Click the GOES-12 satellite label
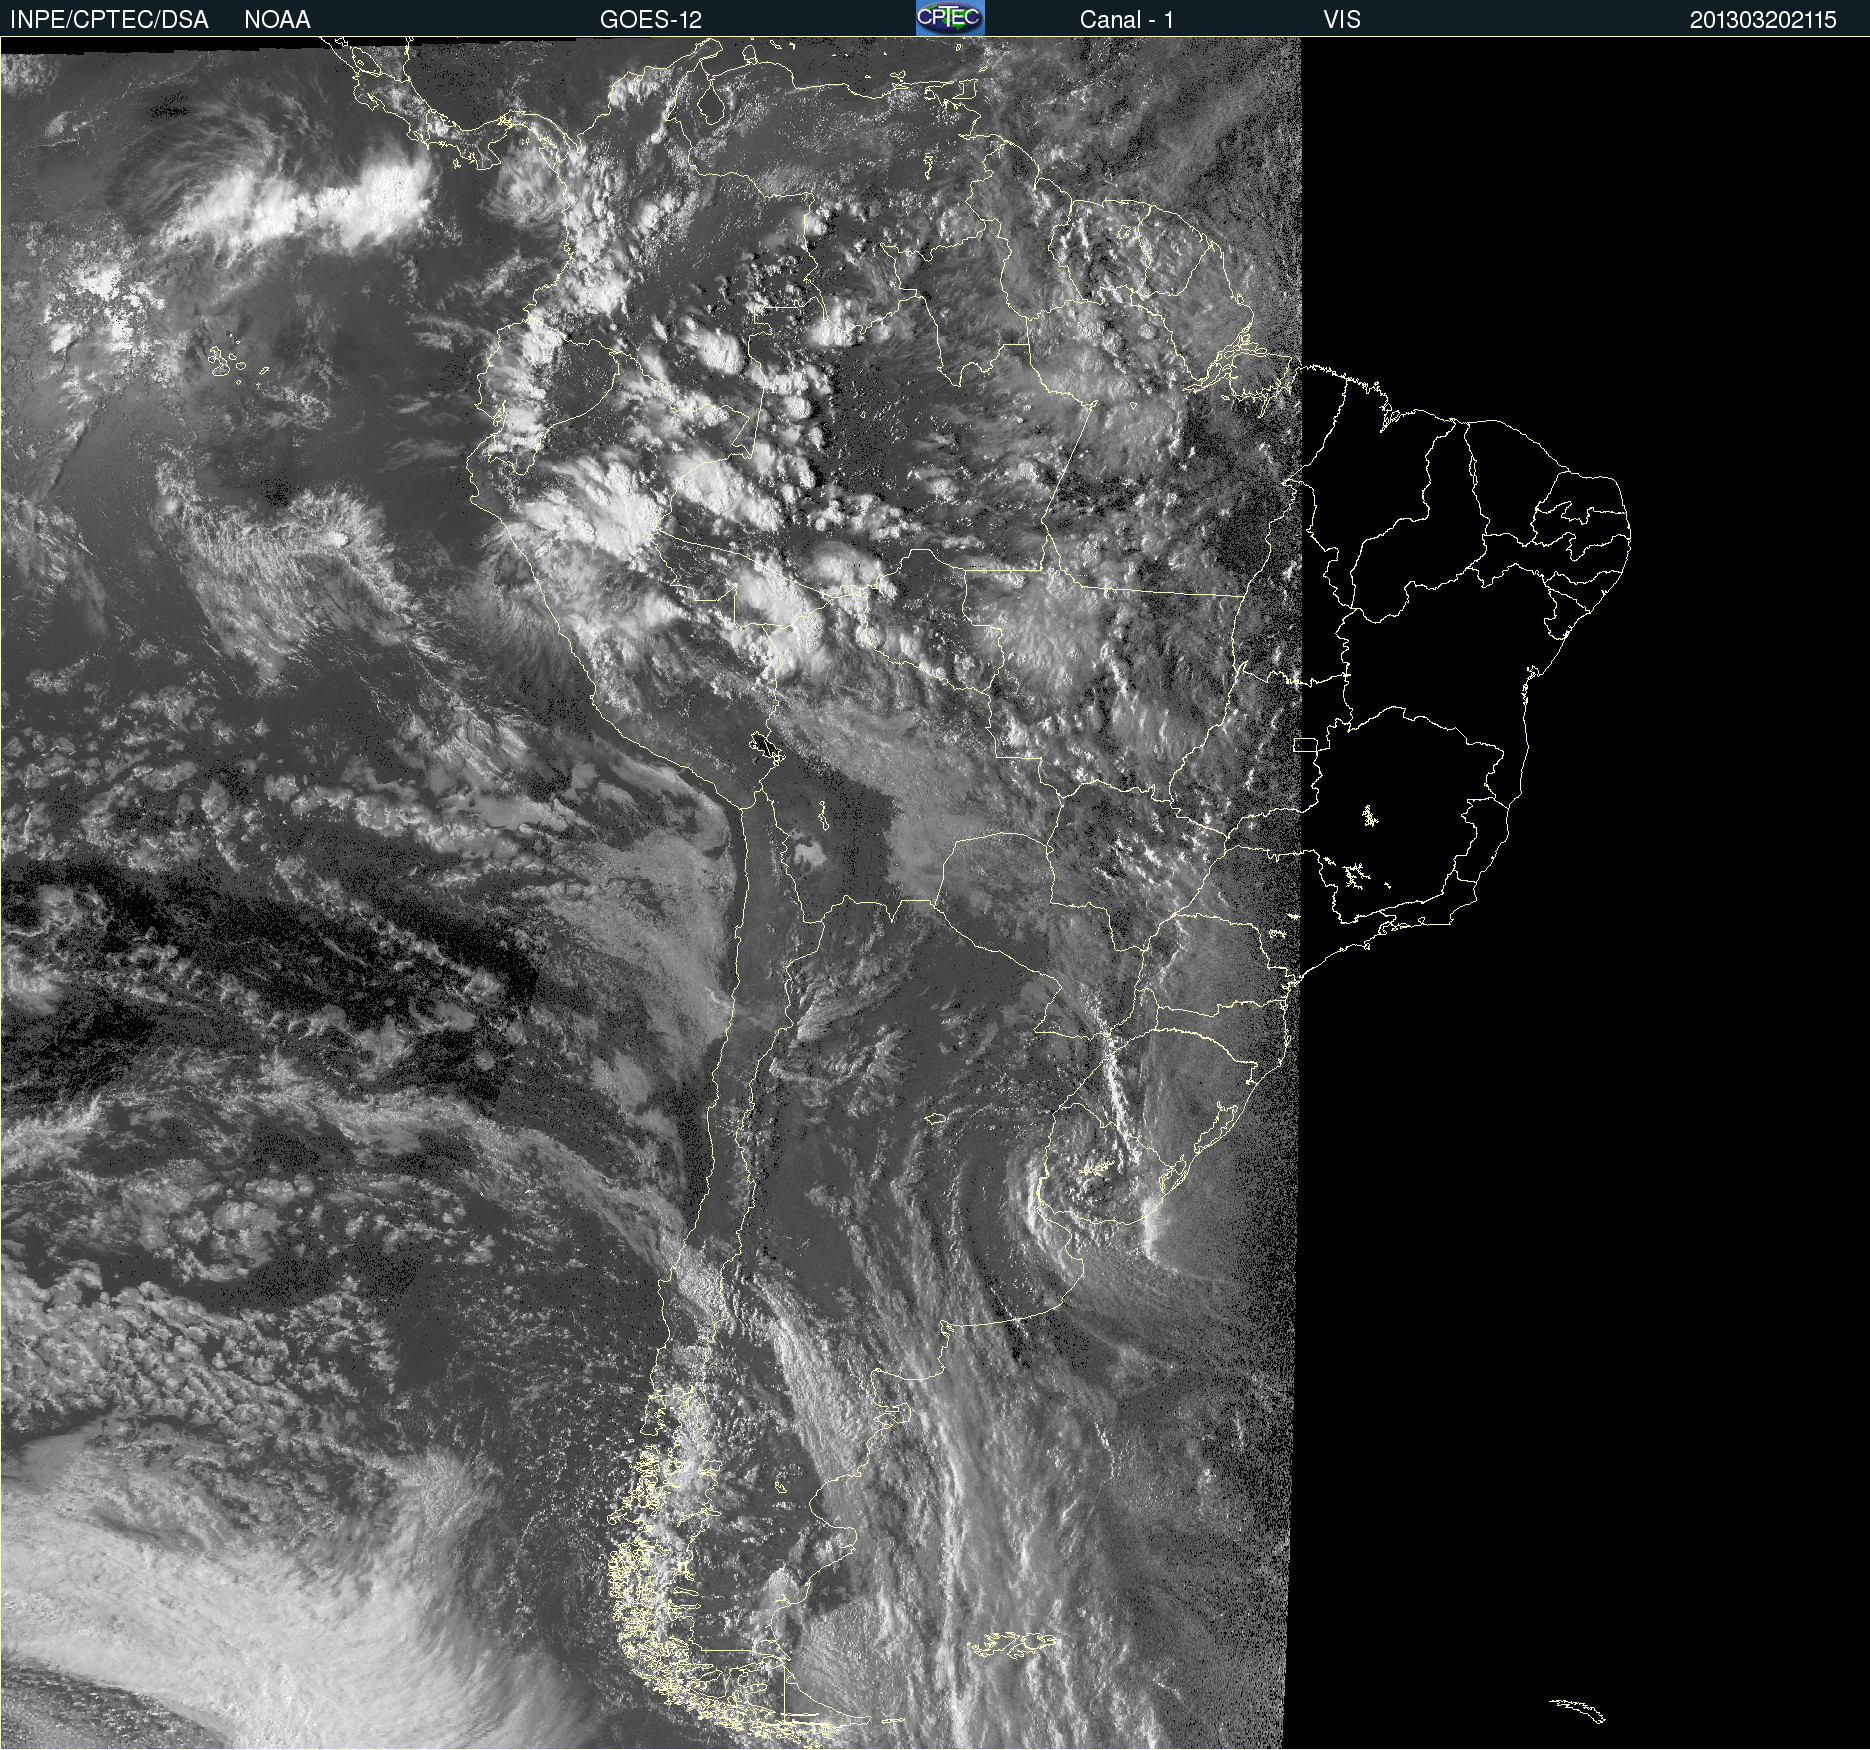The height and width of the screenshot is (1750, 1870). coord(651,20)
